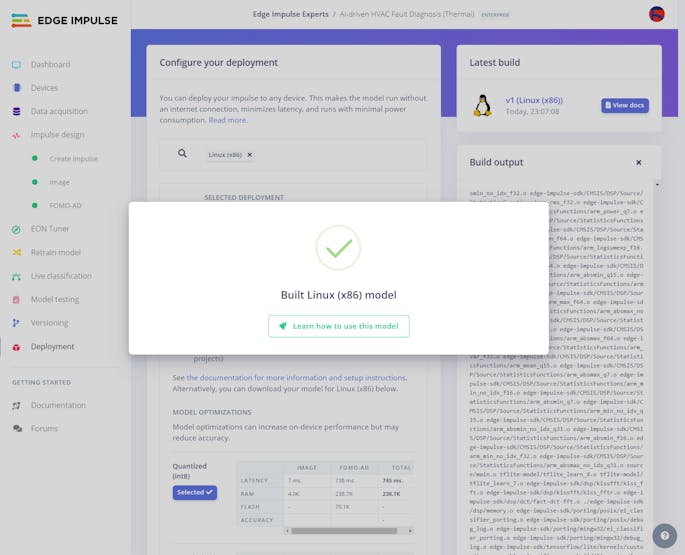Follow the Read more link
Viewport: 685px width, 555px height.
coord(227,120)
